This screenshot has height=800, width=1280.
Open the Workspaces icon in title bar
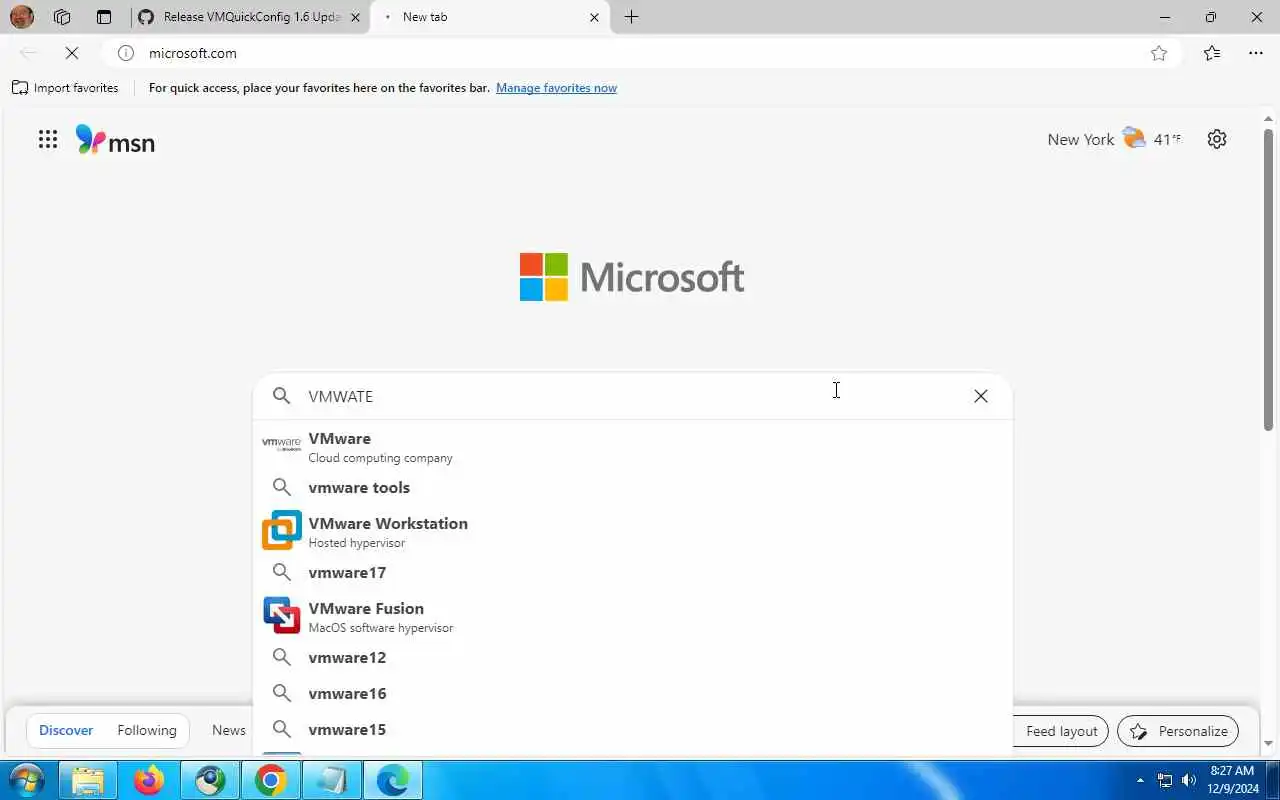click(x=62, y=17)
